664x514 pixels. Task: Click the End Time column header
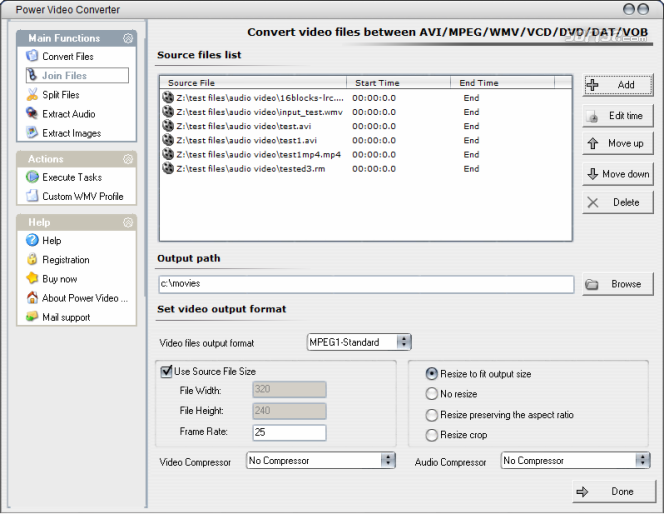(503, 83)
